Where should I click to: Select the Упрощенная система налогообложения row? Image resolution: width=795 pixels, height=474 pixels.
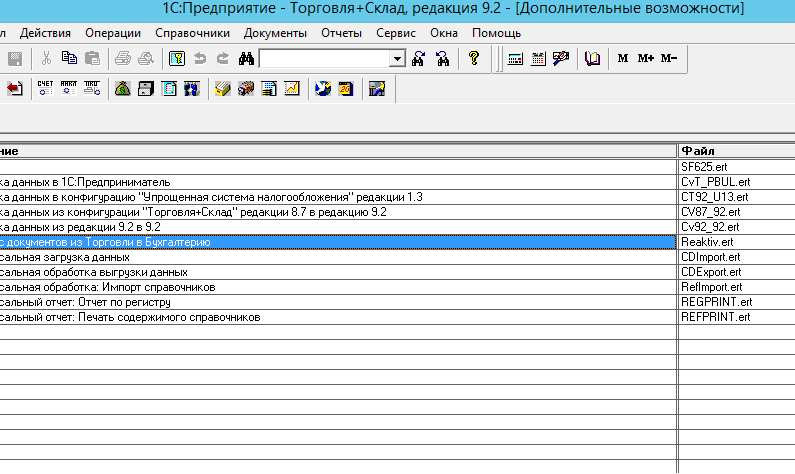338,197
